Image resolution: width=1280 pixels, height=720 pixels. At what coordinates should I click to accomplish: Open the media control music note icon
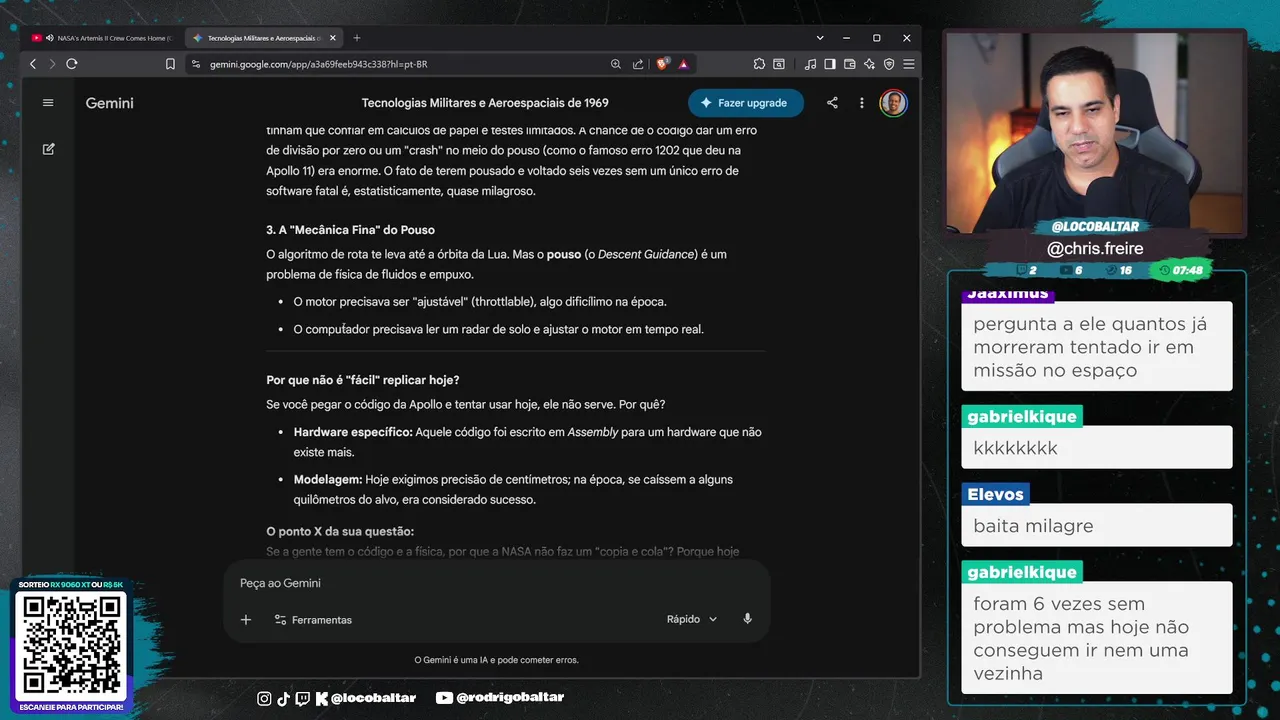click(x=810, y=64)
